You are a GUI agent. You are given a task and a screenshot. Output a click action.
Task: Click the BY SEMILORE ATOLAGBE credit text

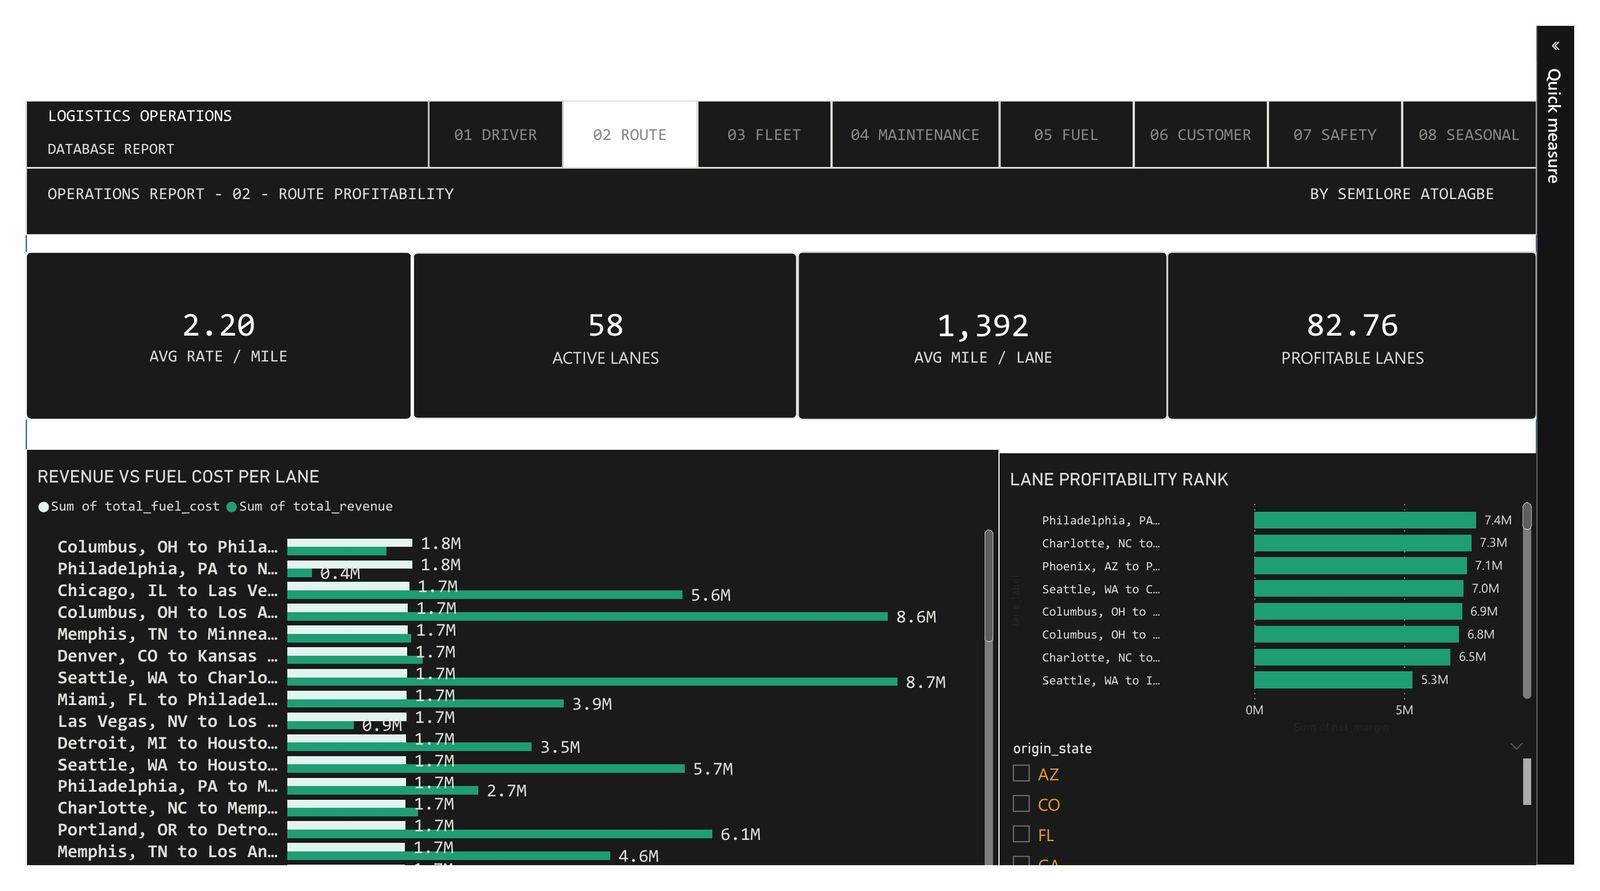1402,194
